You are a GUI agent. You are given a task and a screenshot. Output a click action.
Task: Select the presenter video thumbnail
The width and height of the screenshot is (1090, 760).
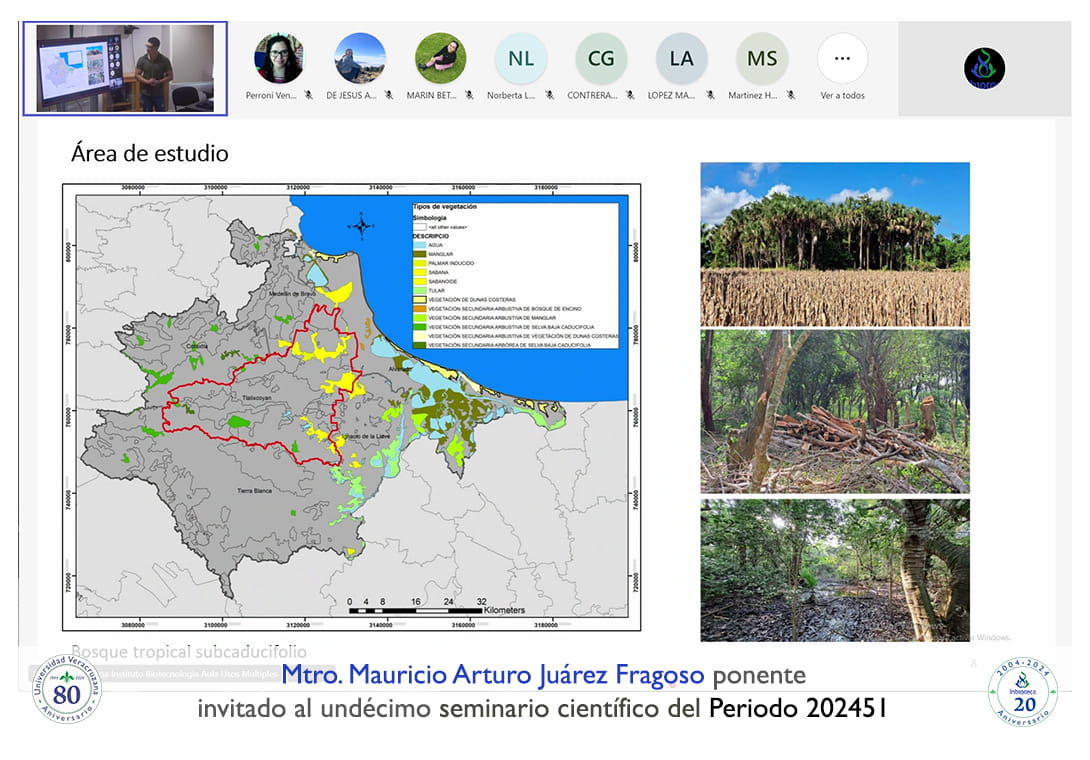pos(125,68)
